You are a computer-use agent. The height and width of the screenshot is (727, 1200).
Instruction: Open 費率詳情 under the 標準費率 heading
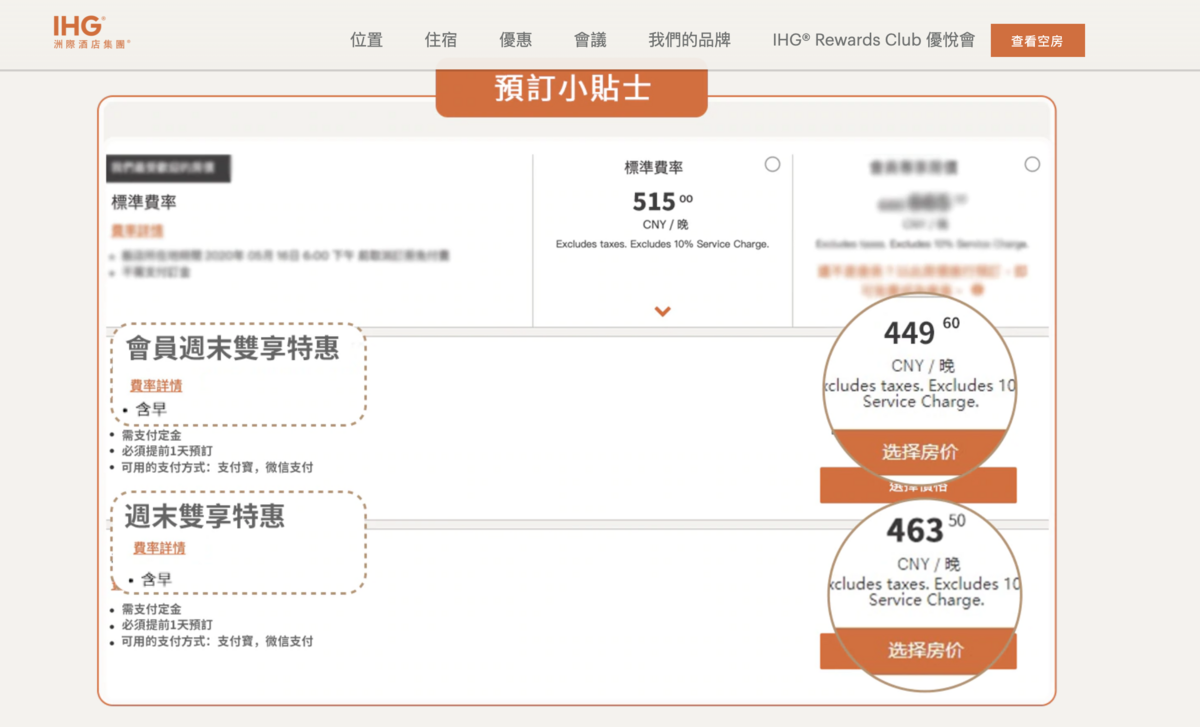pos(137,231)
